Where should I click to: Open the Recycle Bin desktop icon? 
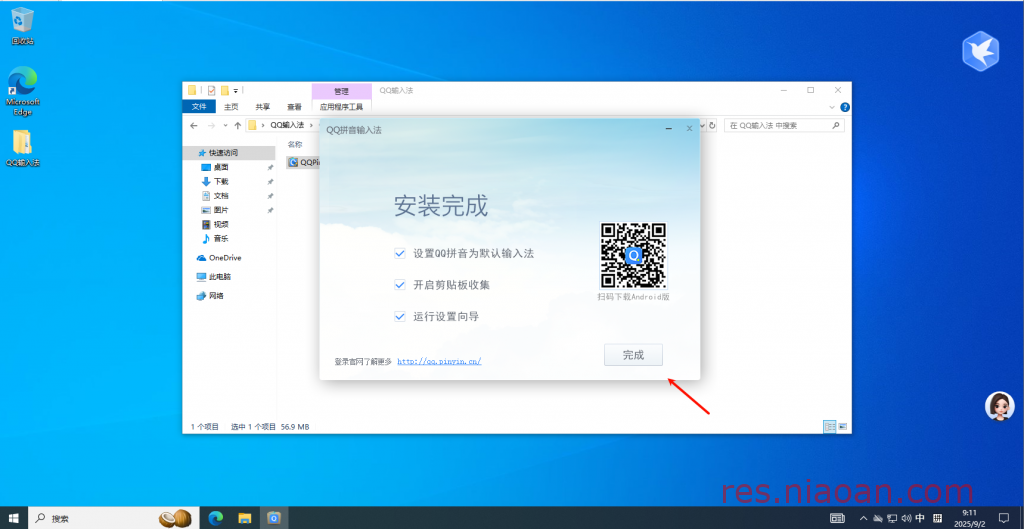click(x=22, y=26)
